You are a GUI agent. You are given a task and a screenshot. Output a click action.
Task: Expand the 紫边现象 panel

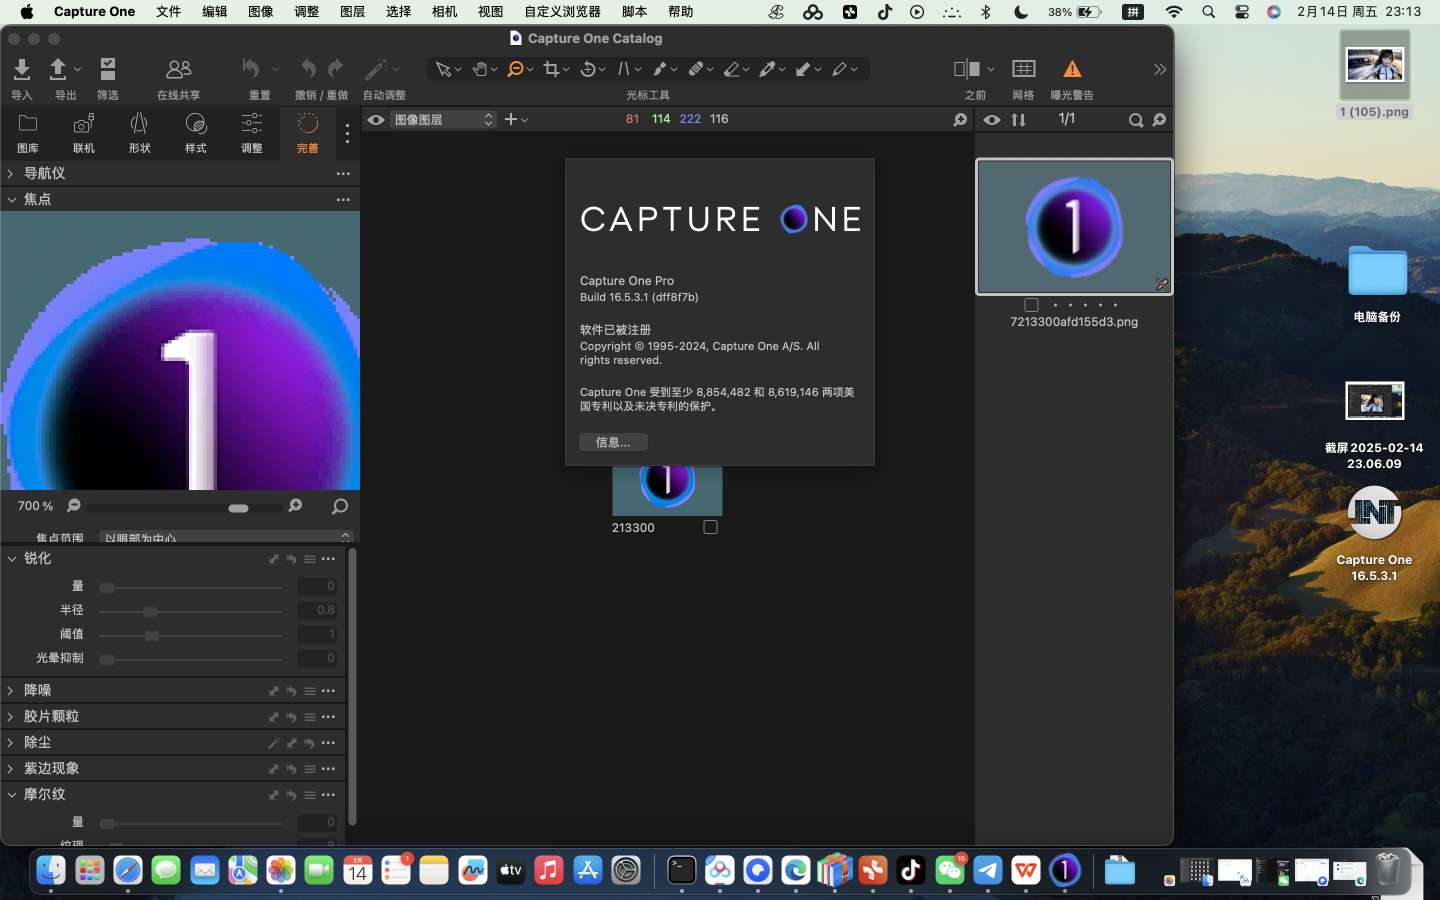tap(11, 768)
